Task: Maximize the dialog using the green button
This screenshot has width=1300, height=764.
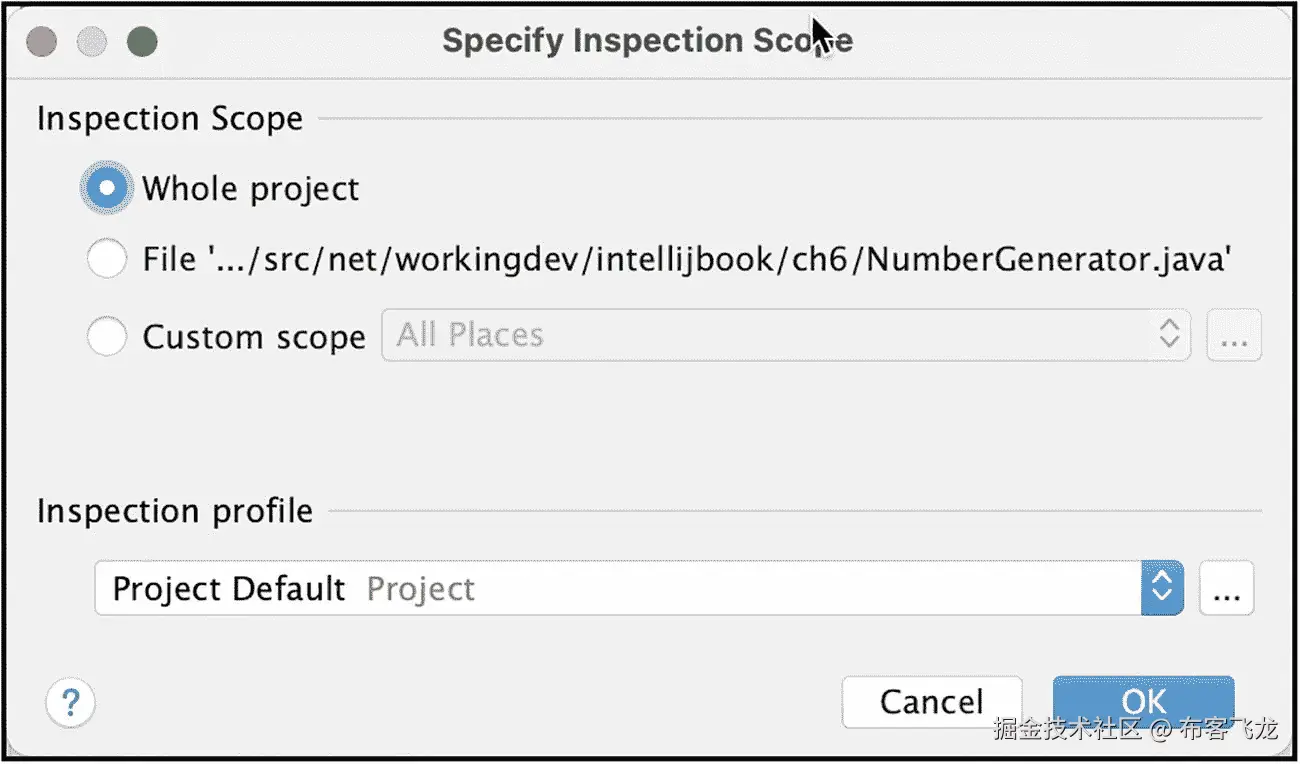Action: click(142, 42)
